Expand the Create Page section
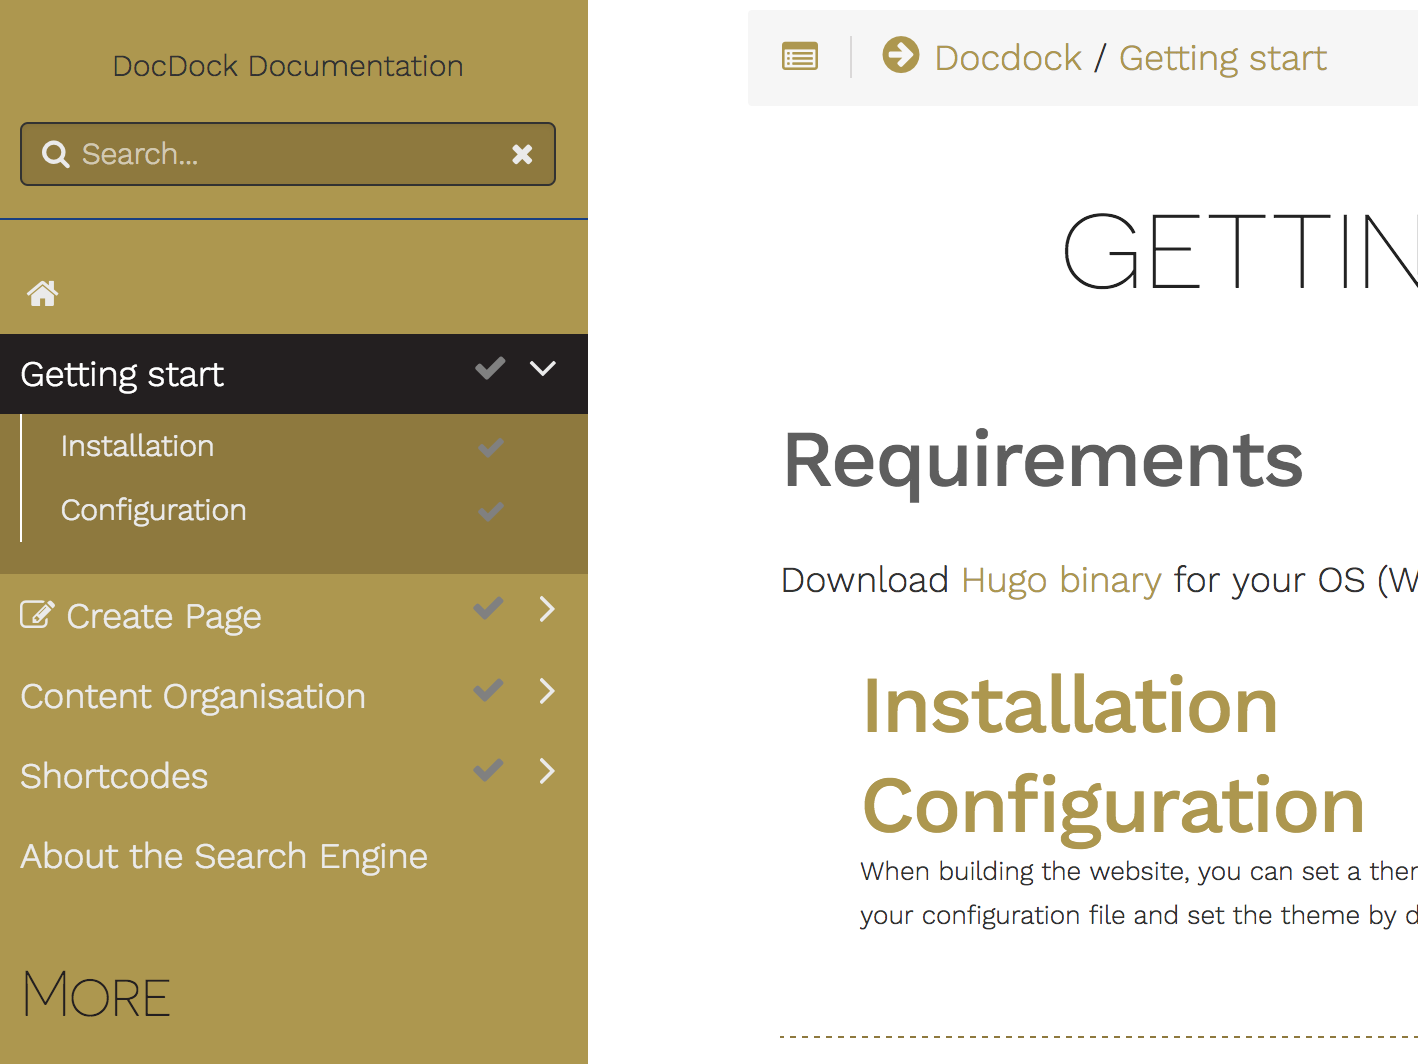The image size is (1418, 1064). (x=547, y=609)
